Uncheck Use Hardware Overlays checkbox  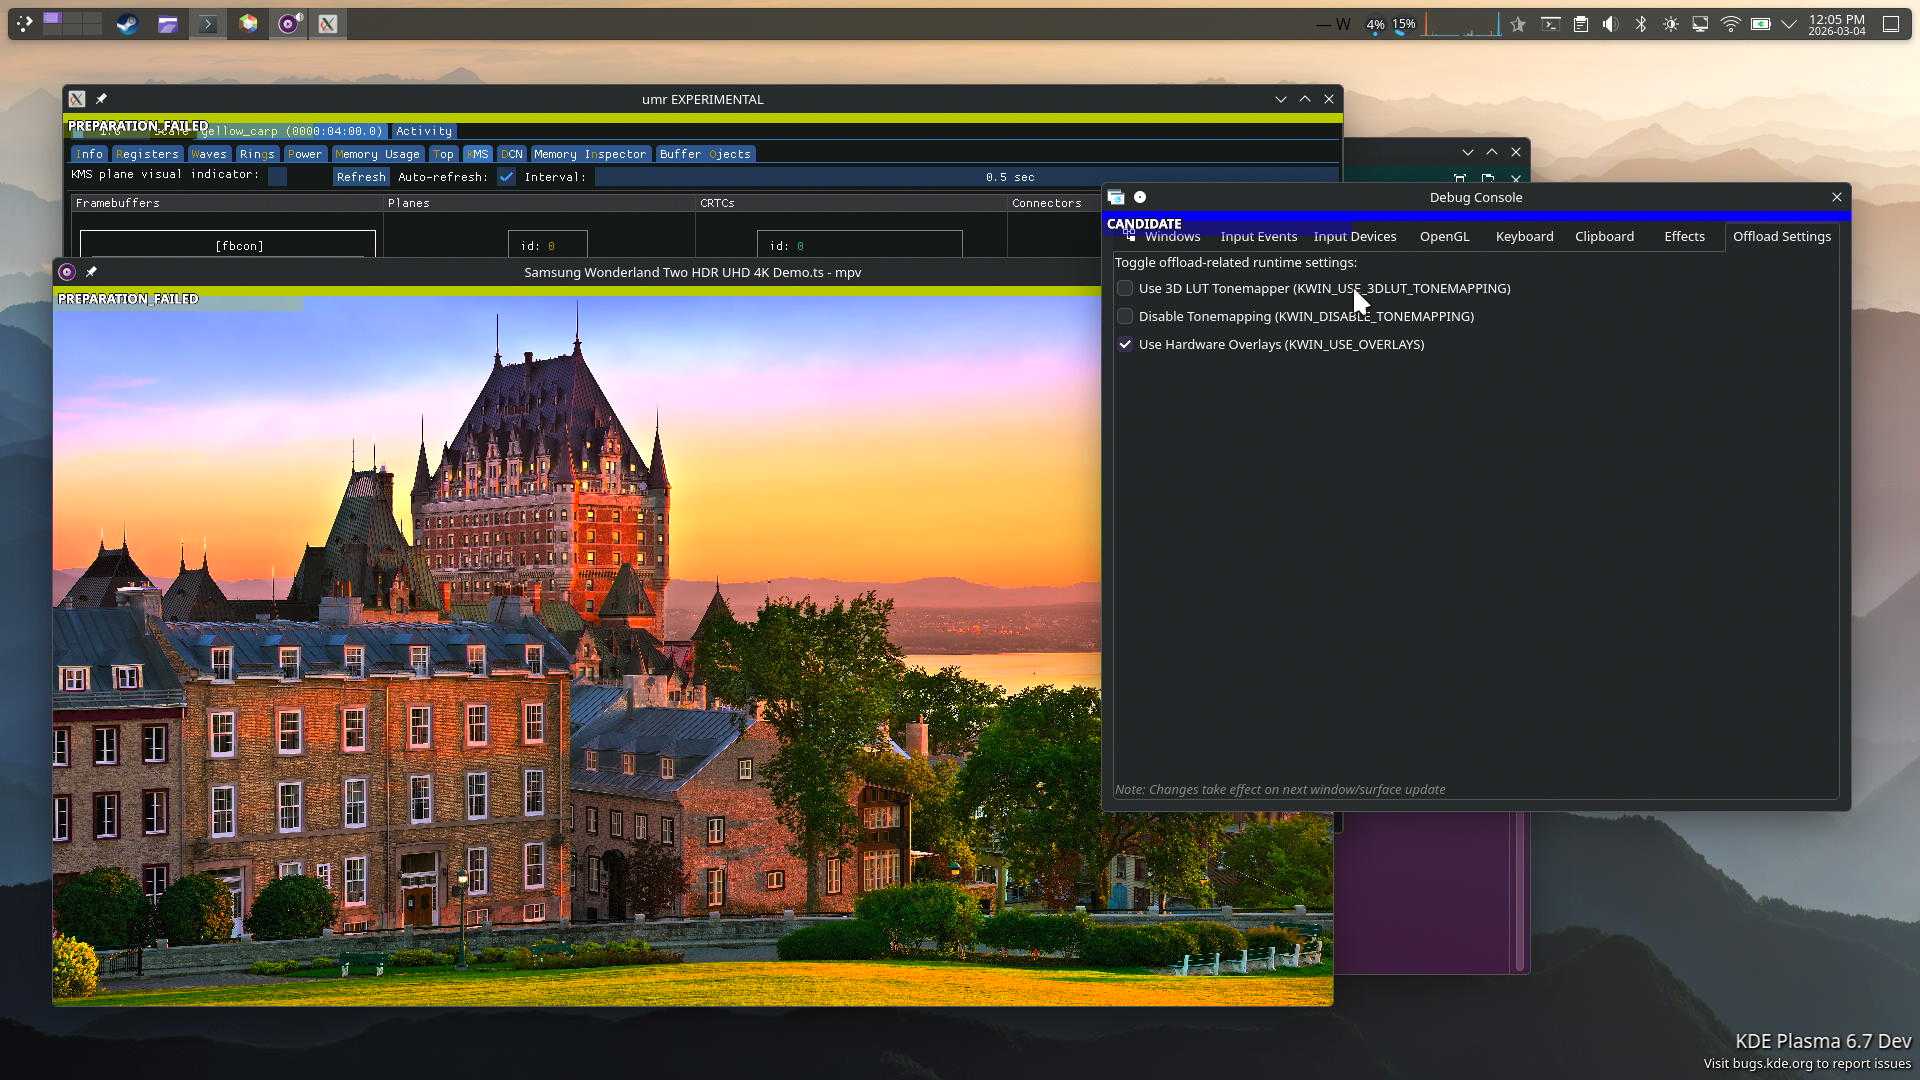coord(1125,344)
